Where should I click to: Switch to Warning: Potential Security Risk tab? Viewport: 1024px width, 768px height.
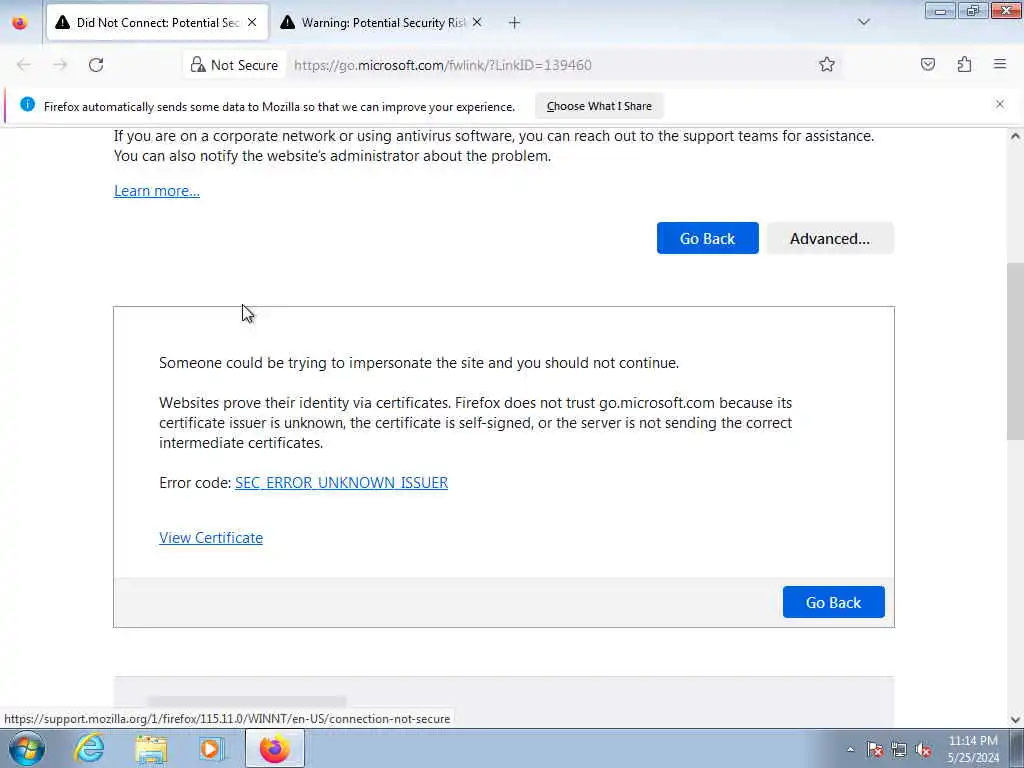click(383, 23)
